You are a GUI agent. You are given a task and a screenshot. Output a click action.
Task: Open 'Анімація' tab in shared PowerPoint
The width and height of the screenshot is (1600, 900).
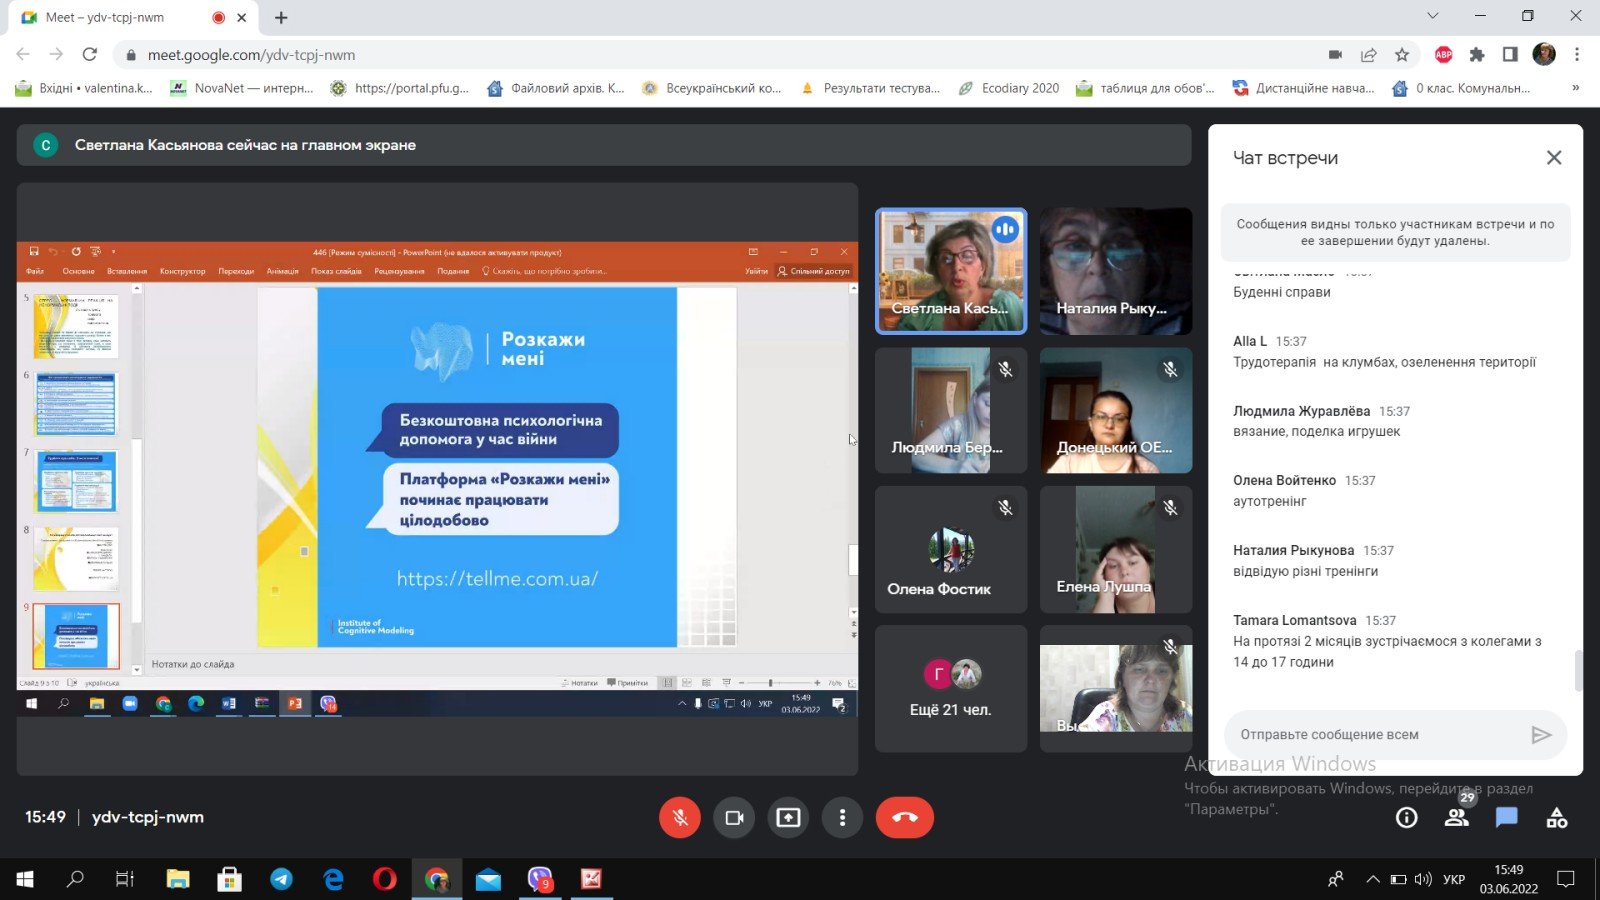[x=282, y=271]
